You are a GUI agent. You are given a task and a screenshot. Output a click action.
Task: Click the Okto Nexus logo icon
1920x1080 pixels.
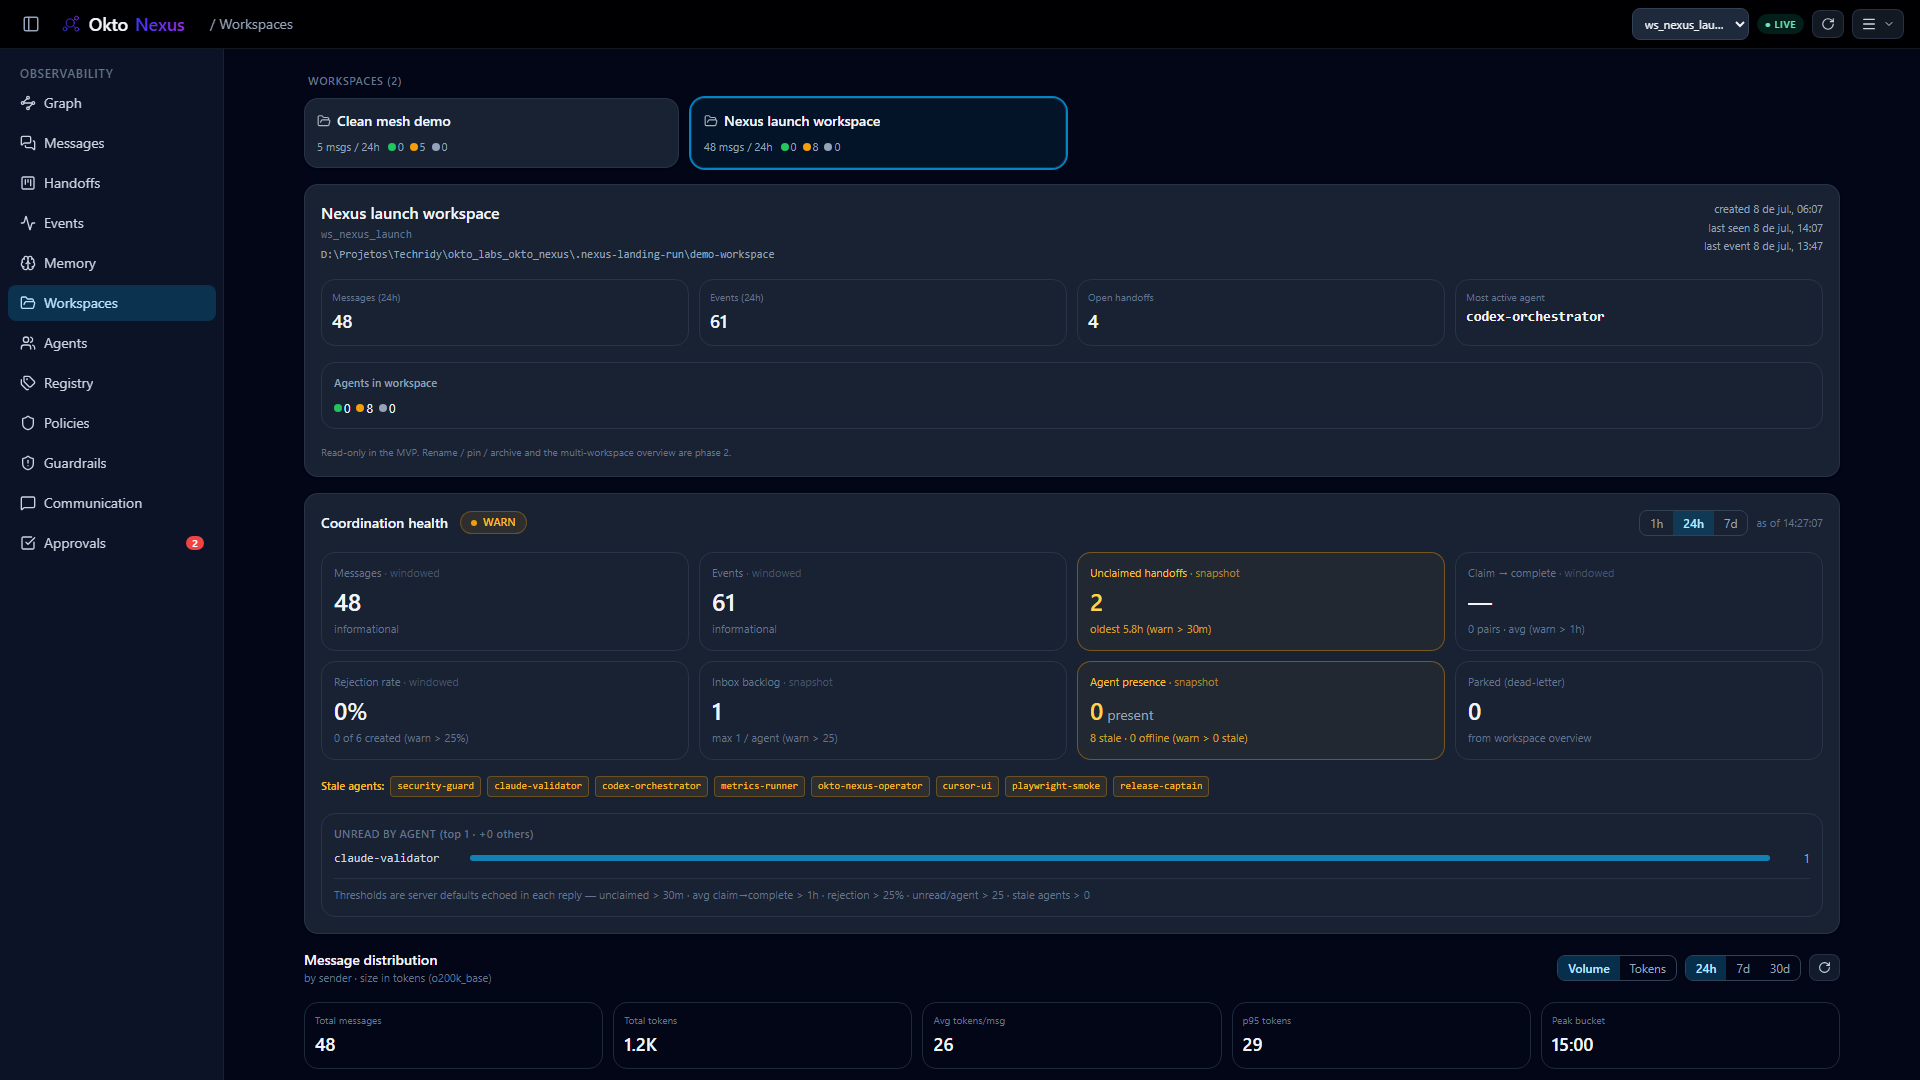point(72,24)
